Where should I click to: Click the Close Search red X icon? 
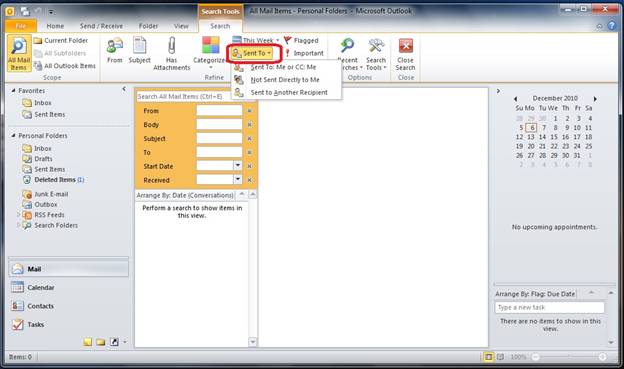click(406, 46)
